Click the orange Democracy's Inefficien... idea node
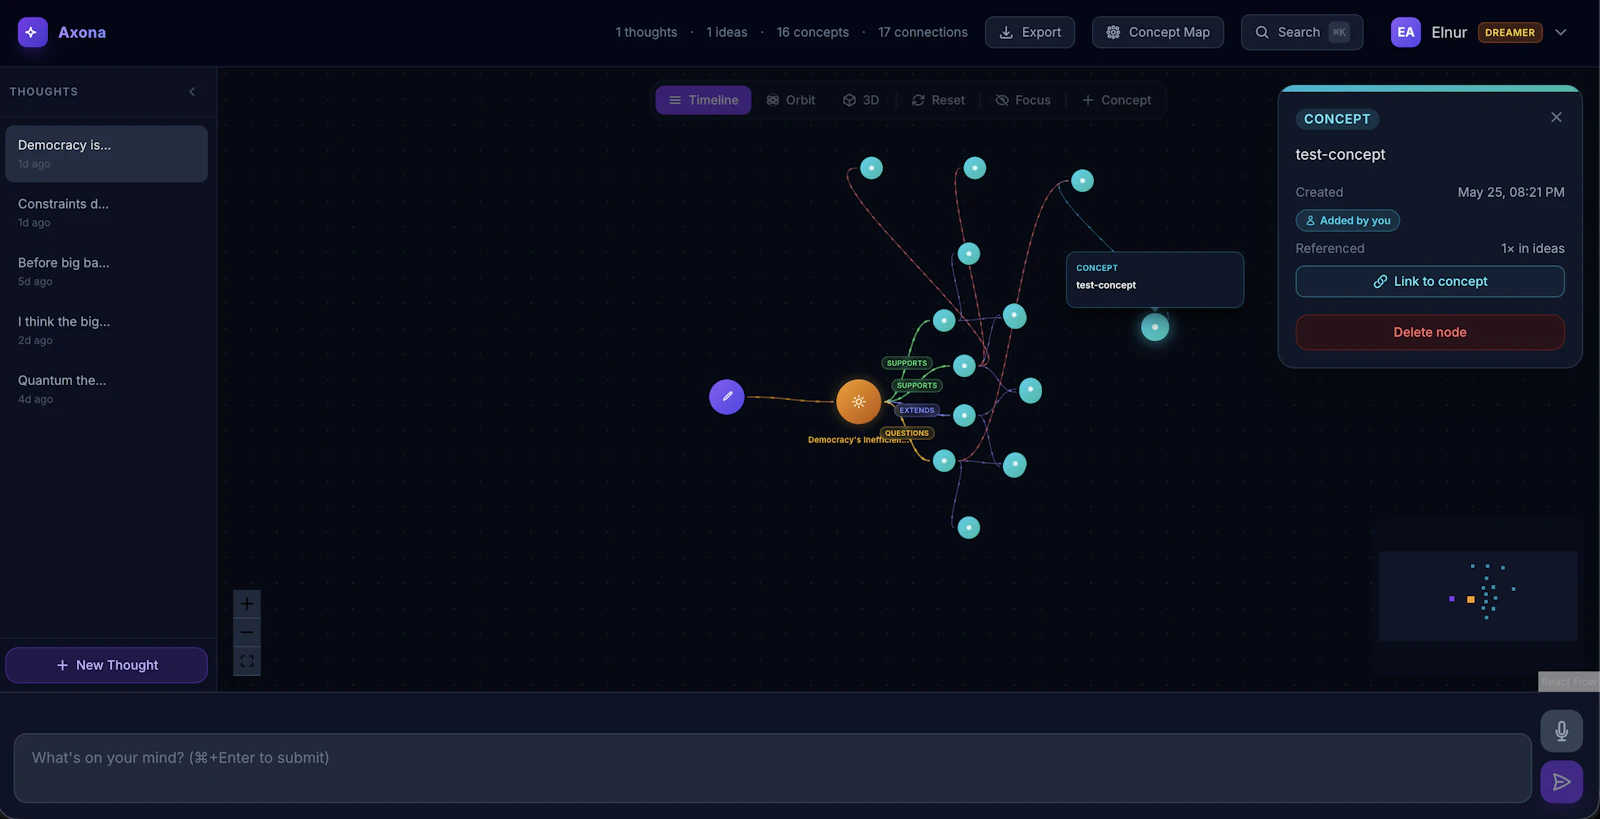The image size is (1600, 819). pos(858,401)
